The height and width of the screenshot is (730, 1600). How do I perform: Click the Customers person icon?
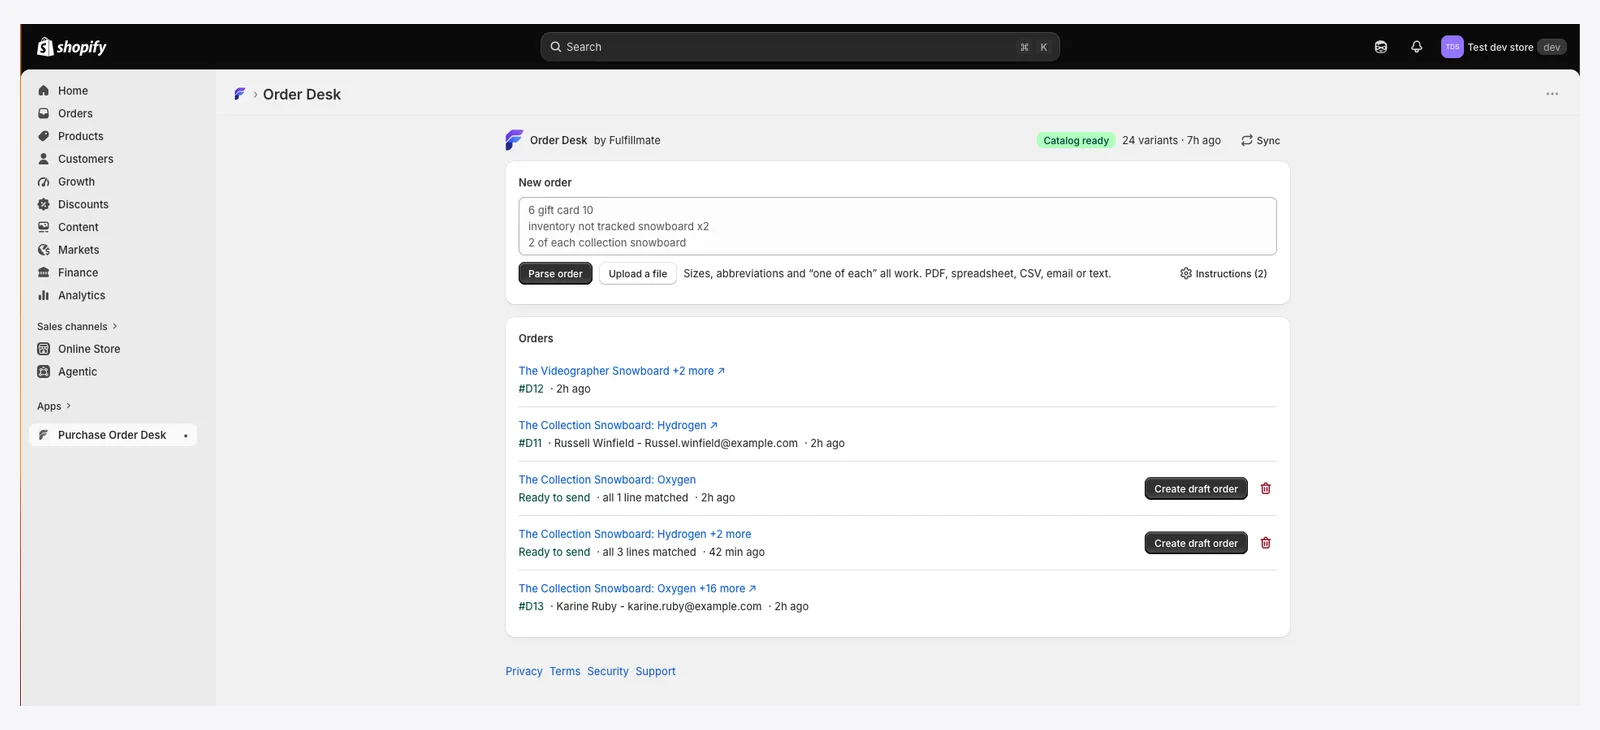[x=43, y=159]
